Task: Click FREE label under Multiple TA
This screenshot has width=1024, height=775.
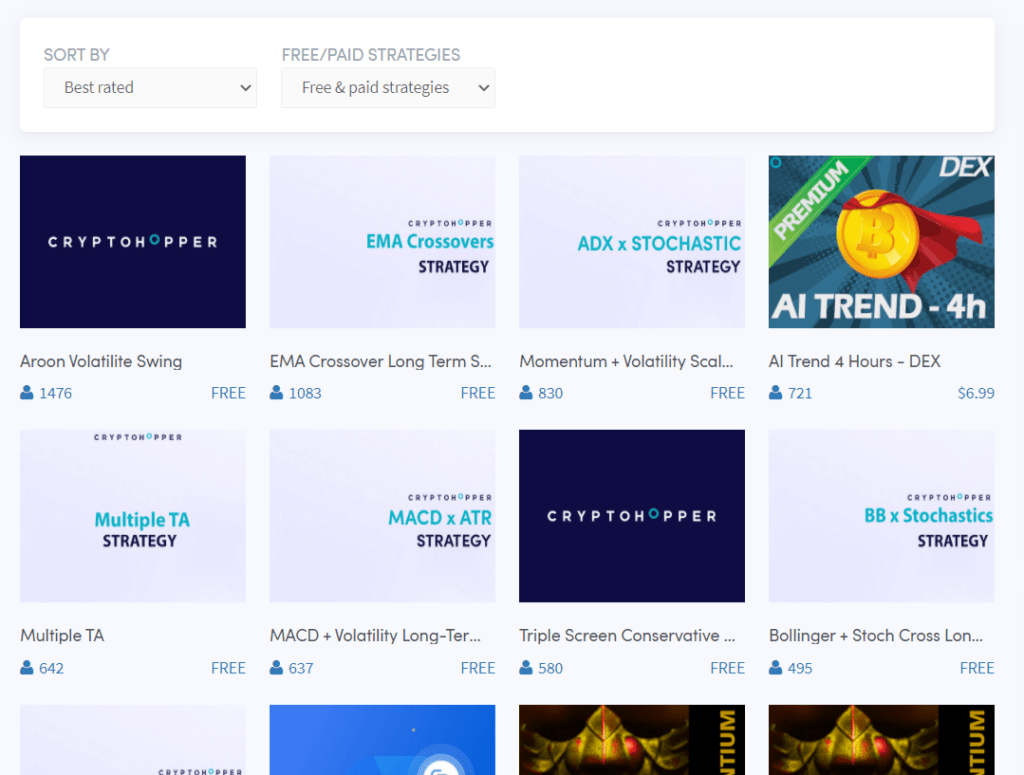Action: (228, 668)
